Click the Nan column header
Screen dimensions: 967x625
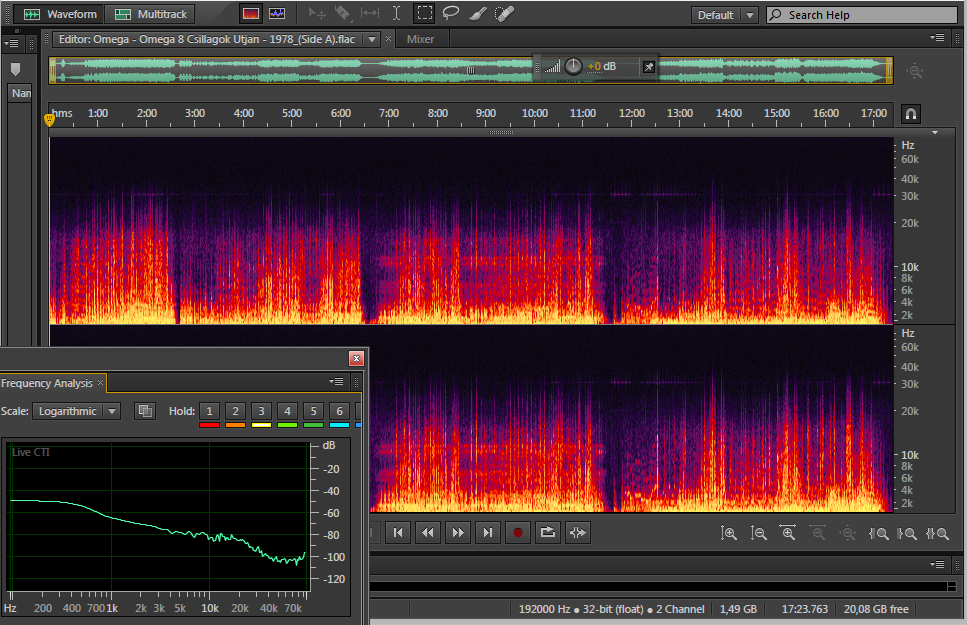pos(21,93)
